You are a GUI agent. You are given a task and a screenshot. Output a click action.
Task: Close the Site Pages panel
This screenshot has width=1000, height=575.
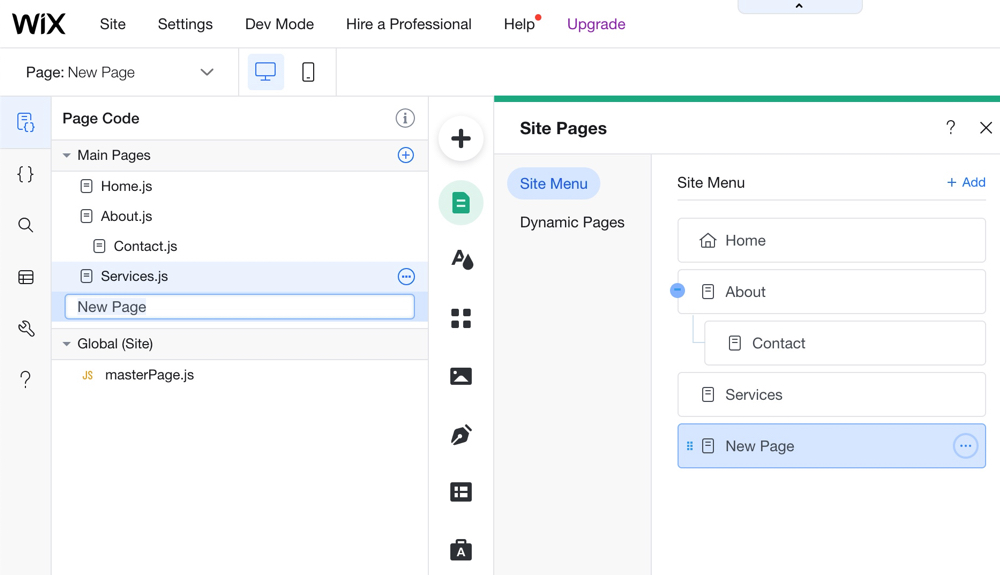point(986,127)
